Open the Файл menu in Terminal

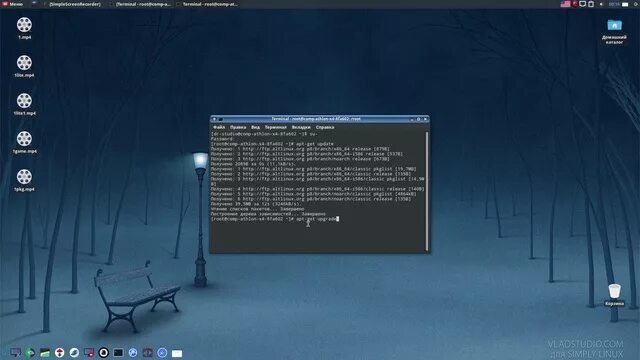(x=219, y=127)
